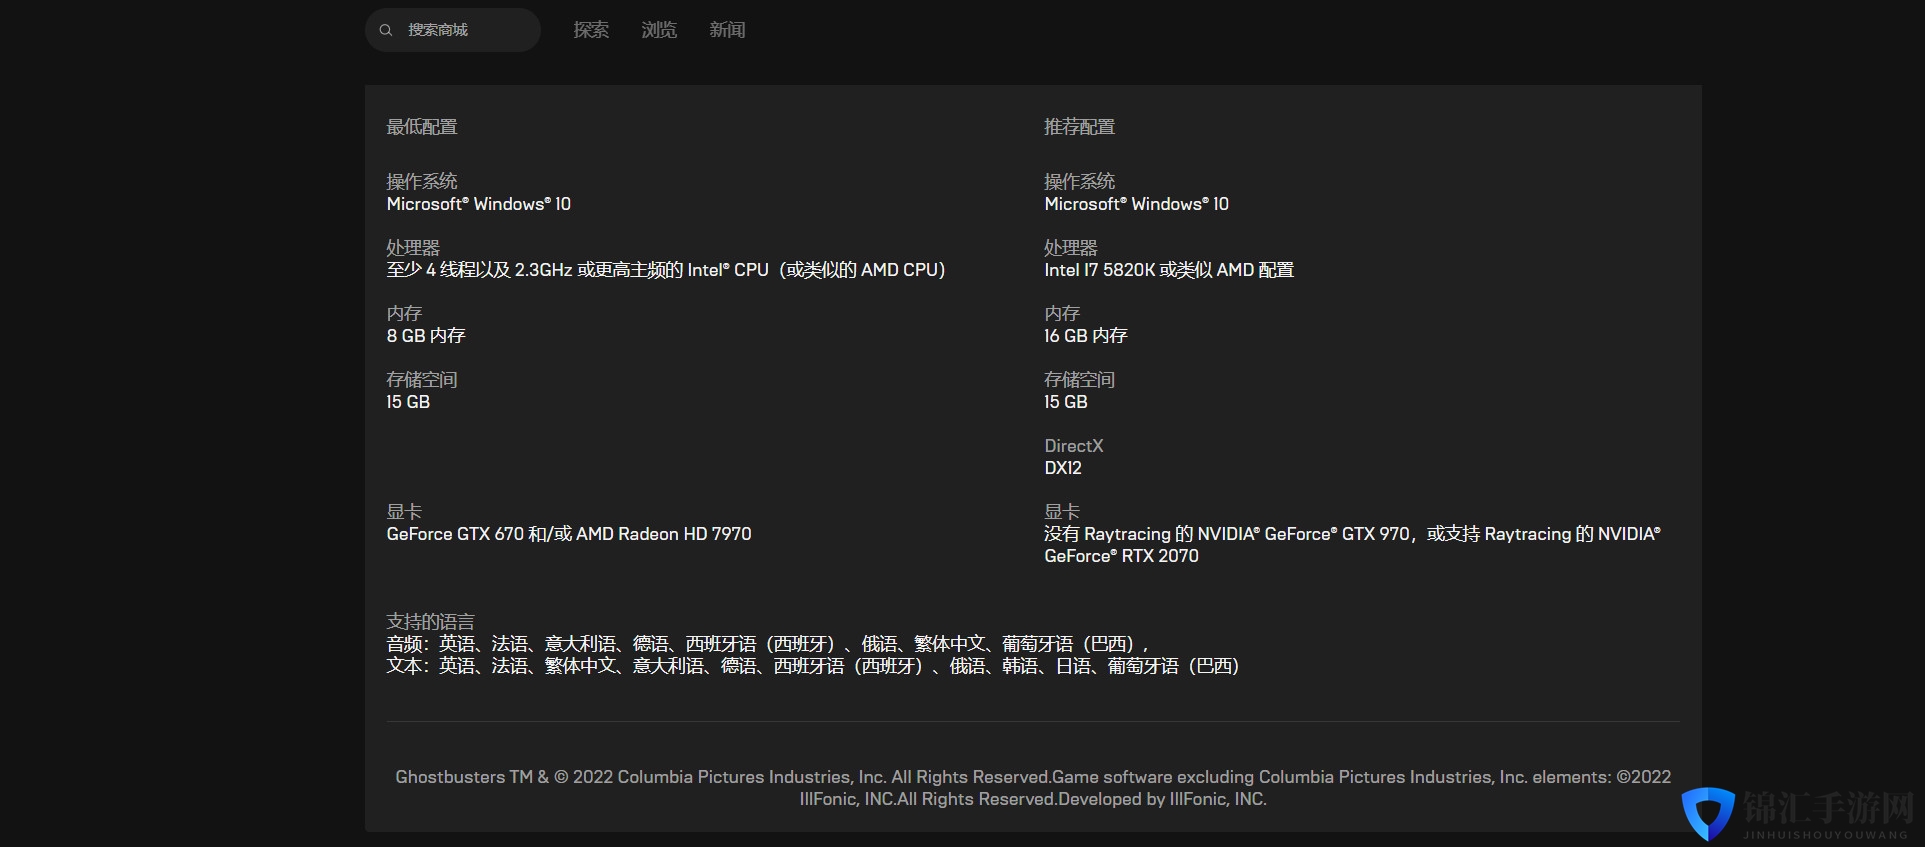This screenshot has height=847, width=1925.
Task: Select the 推荐配置 heading
Action: pos(1079,127)
